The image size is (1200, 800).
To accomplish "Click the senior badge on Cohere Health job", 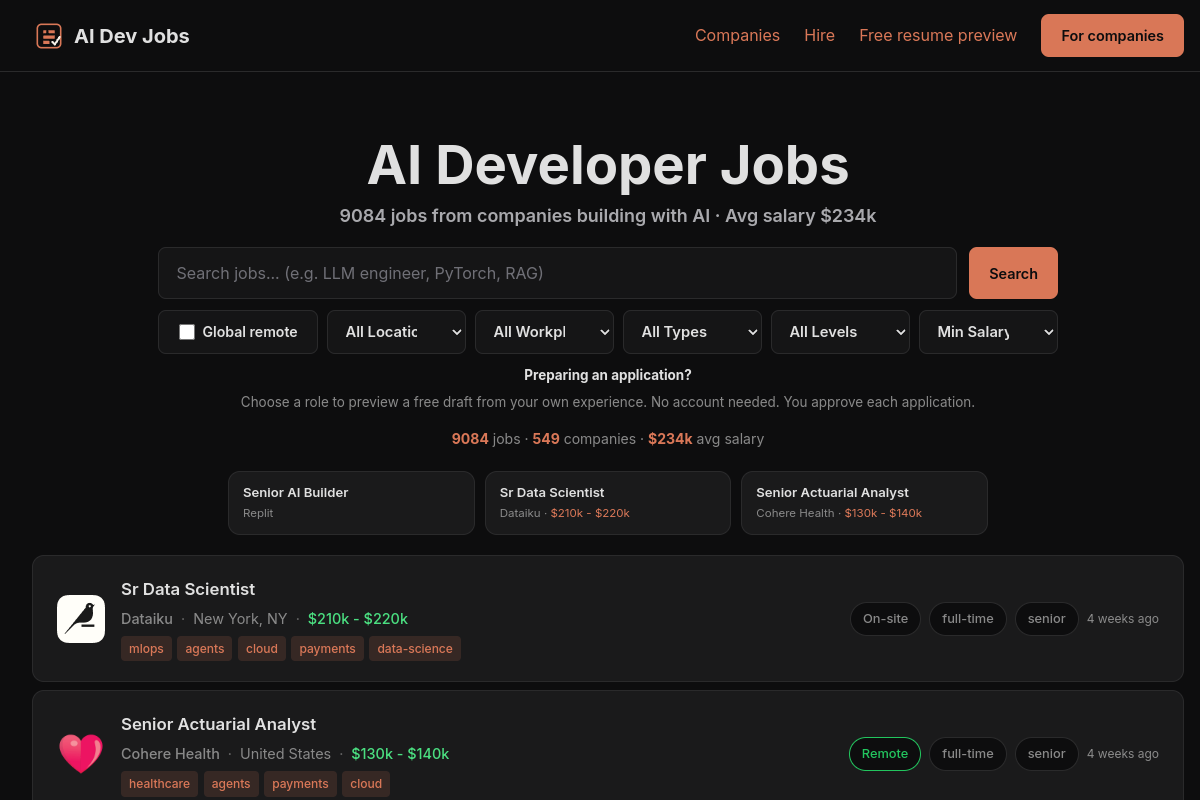I will [x=1047, y=754].
